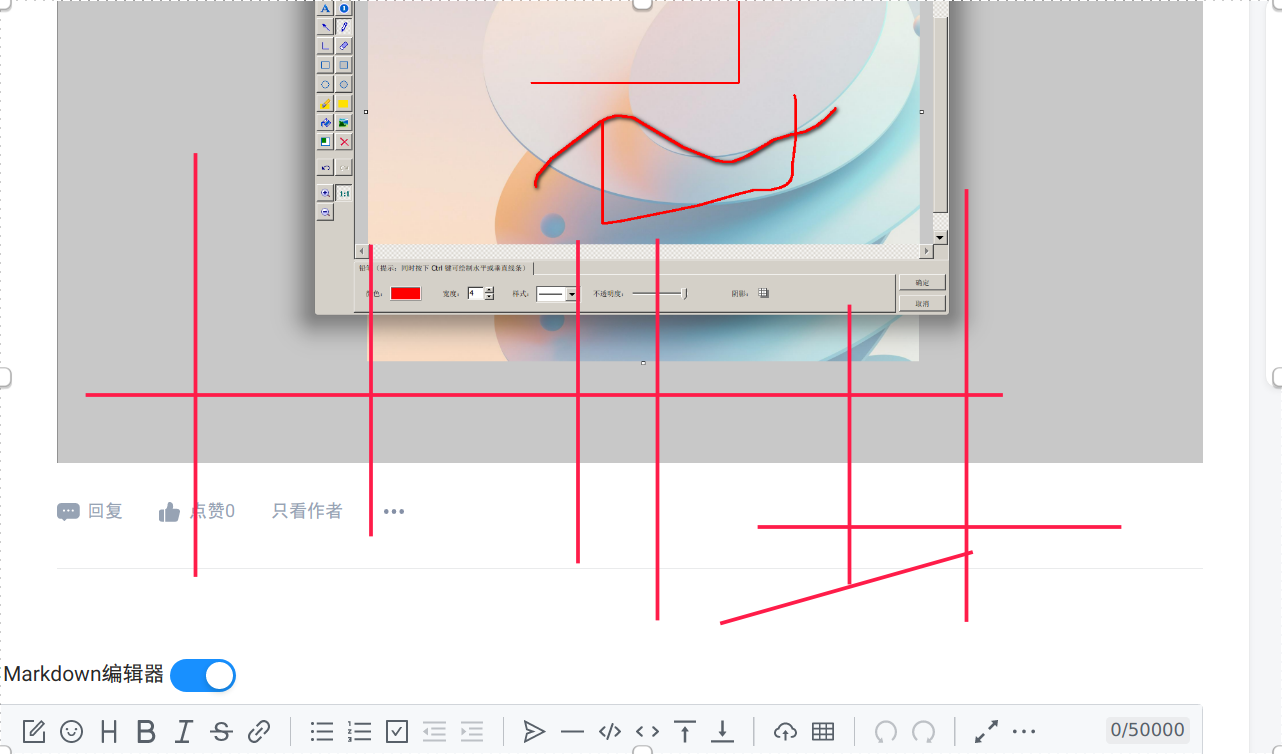The width and height of the screenshot is (1282, 754).
Task: Open the more options ellipsis in the editor toolbar
Action: coord(1024,732)
